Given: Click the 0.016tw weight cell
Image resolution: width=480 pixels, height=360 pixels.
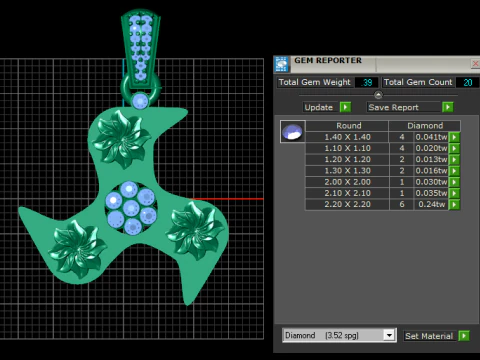Looking at the screenshot, I should tap(431, 171).
